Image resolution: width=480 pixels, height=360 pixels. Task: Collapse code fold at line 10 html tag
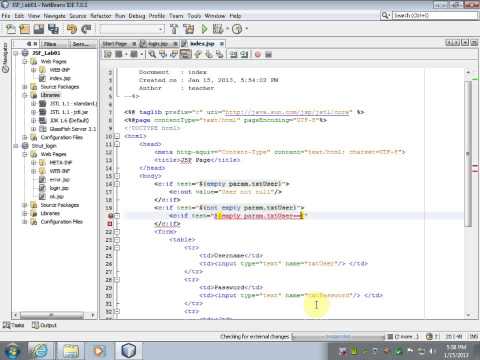pos(117,136)
